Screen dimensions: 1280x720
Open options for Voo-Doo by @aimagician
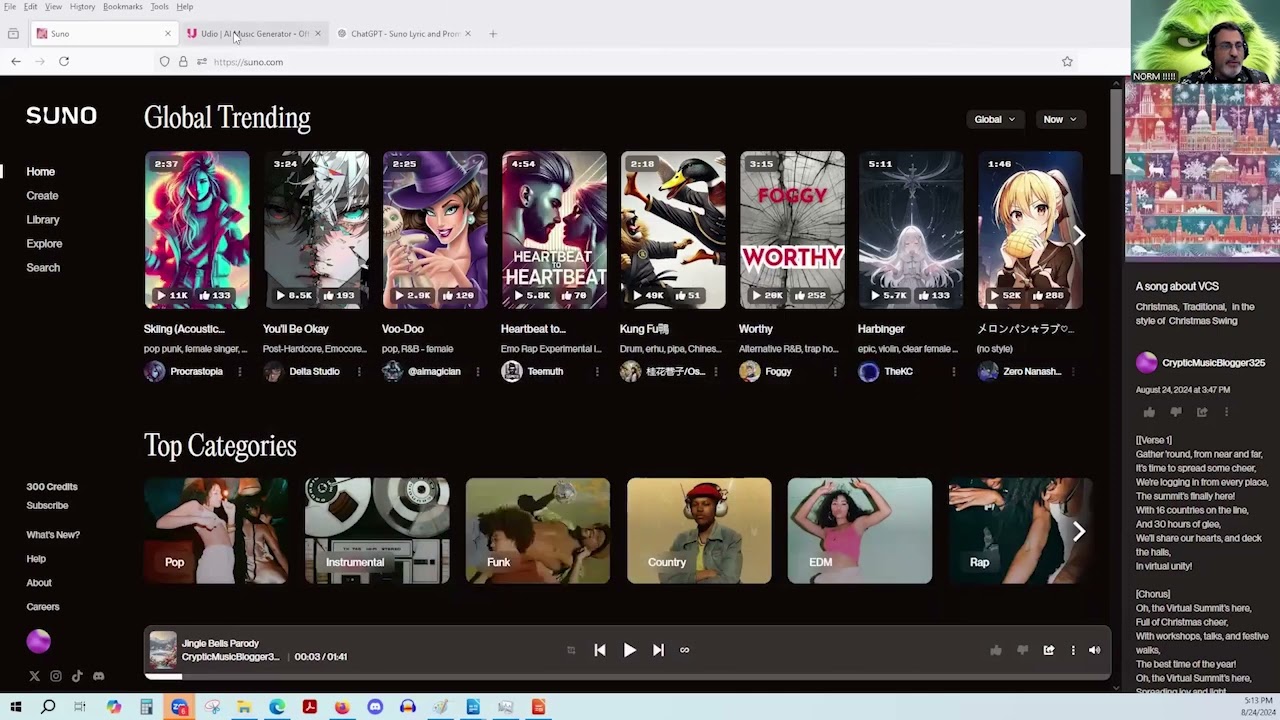pyautogui.click(x=477, y=371)
